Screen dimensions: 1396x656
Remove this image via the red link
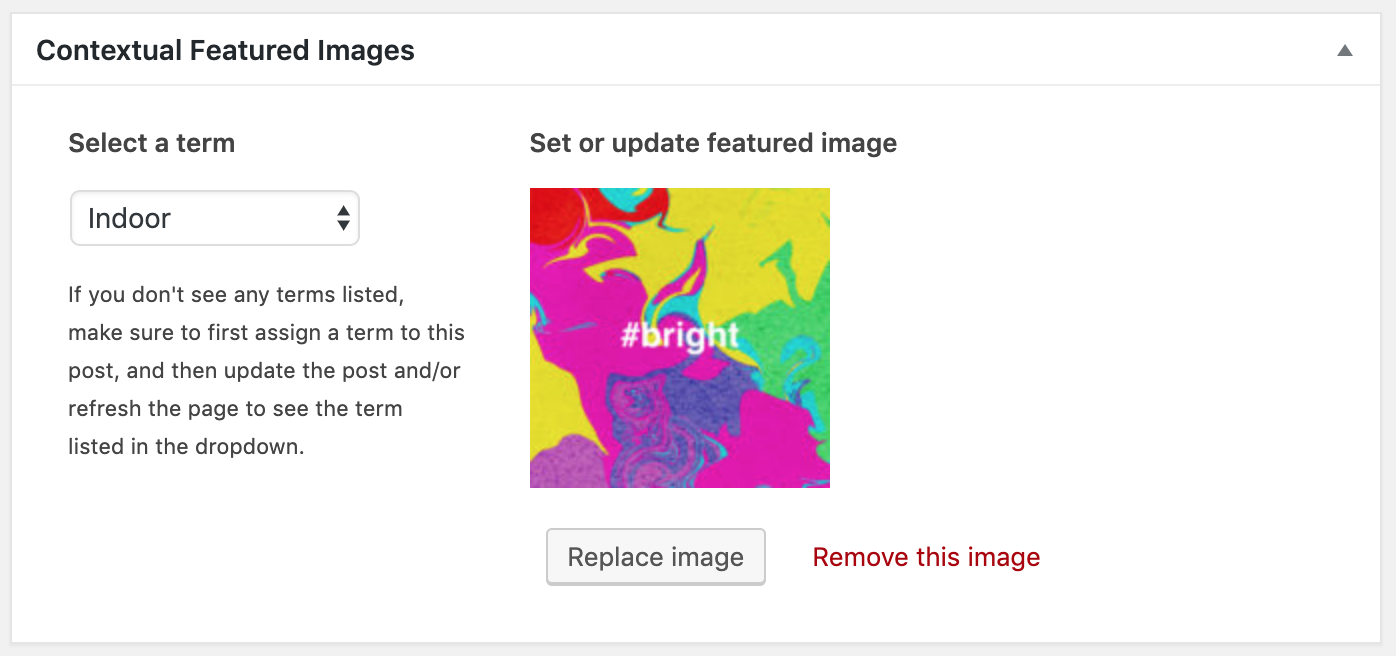pyautogui.click(x=926, y=557)
